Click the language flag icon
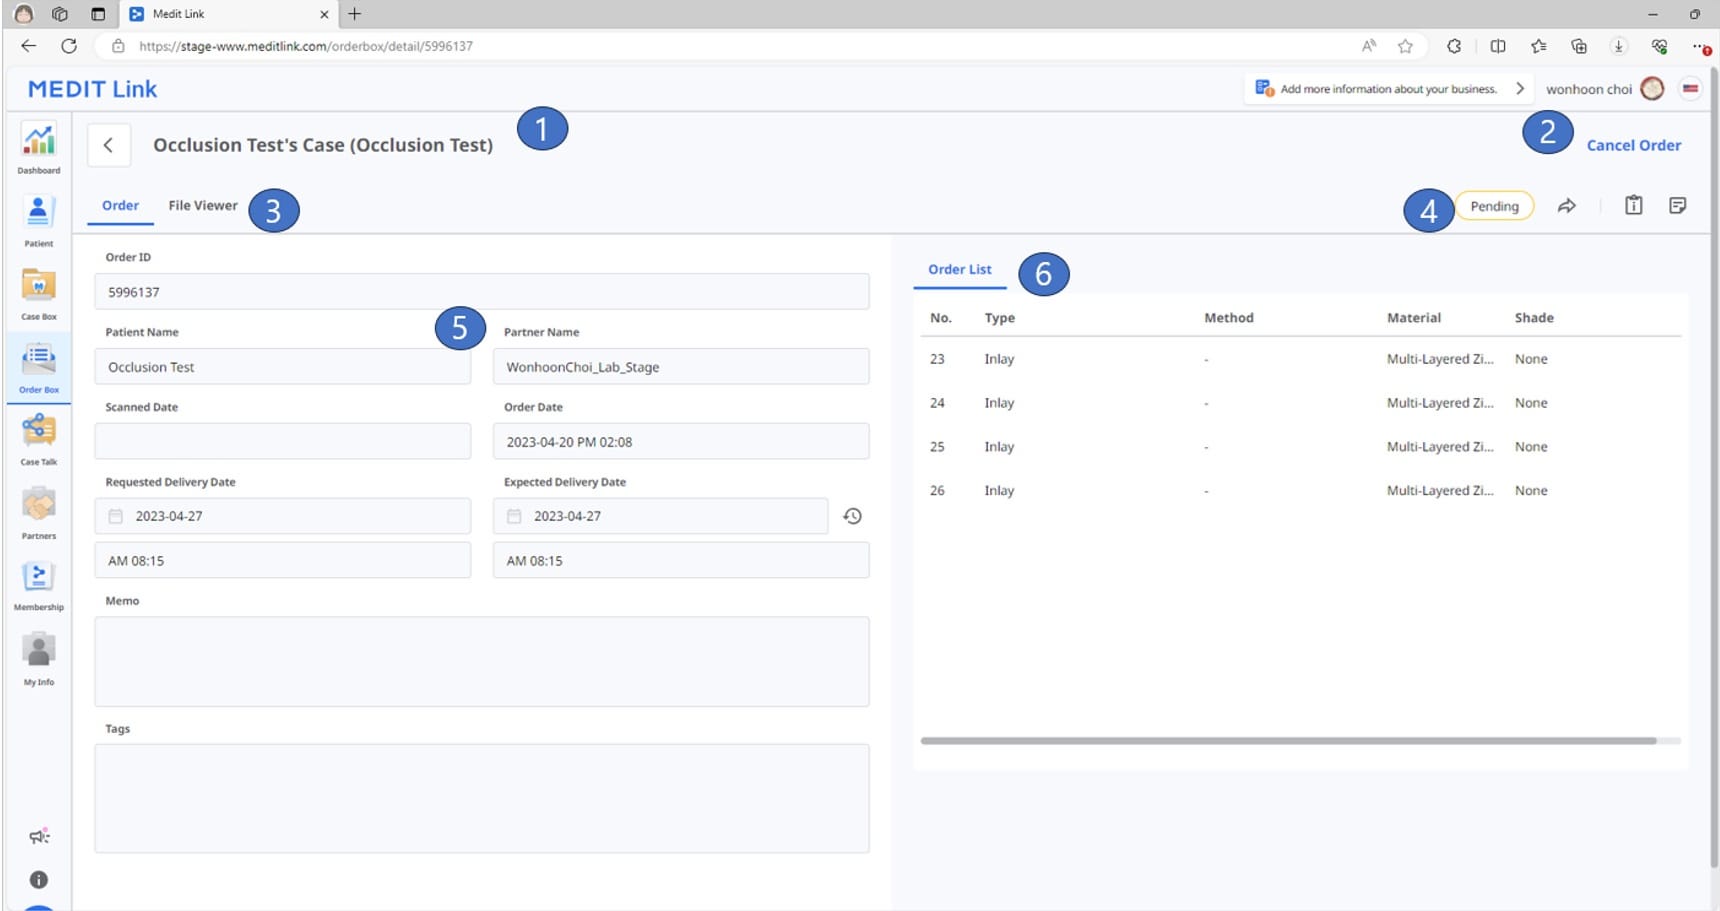This screenshot has width=1720, height=911. (x=1690, y=89)
